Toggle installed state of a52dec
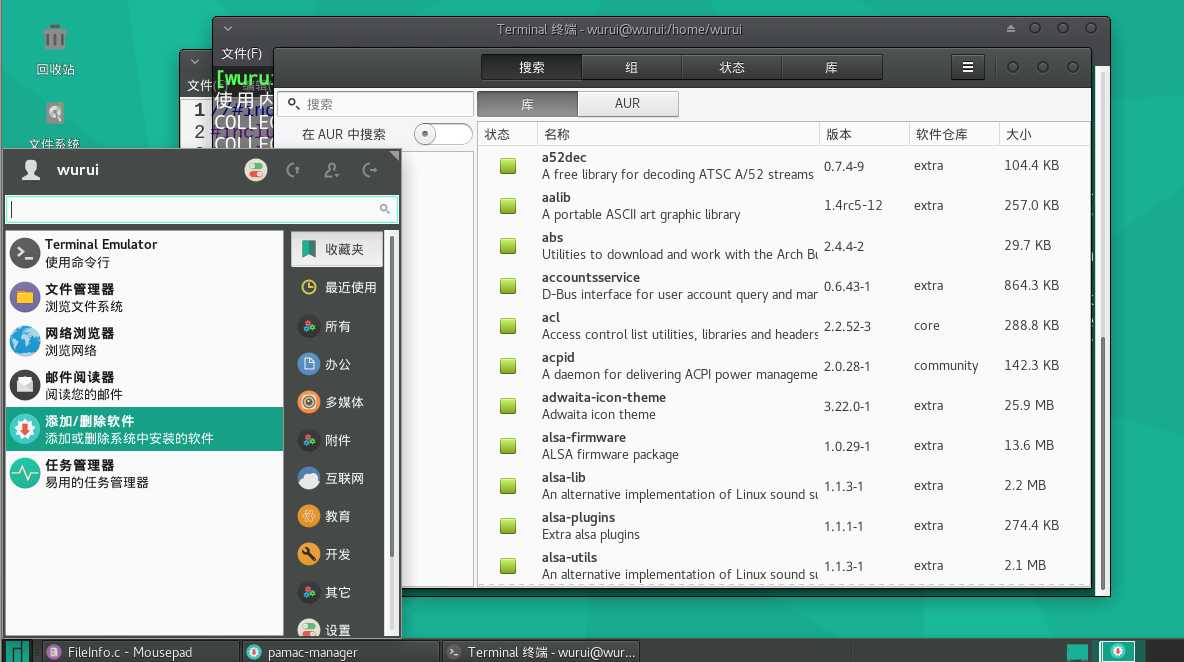Screen dimensions: 1184x662 tap(508, 166)
